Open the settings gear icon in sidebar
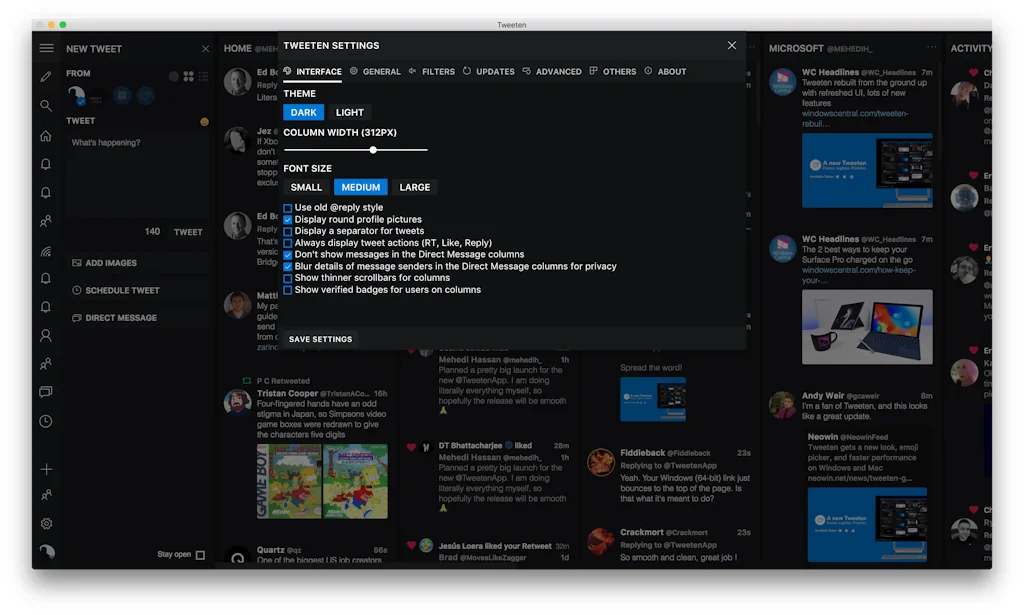1024x615 pixels. pos(46,523)
